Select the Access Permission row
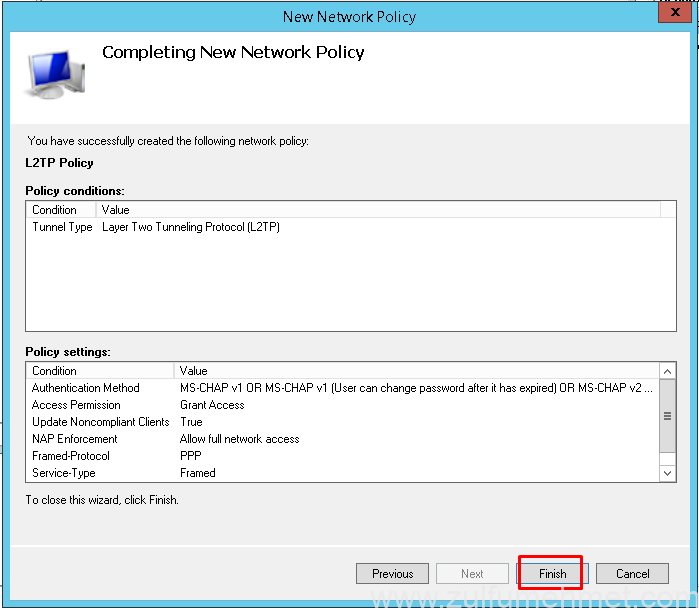The height and width of the screenshot is (608, 699). tap(342, 405)
